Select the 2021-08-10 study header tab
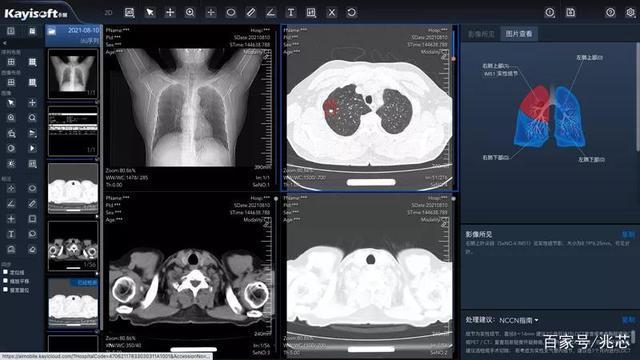Image resolution: width=640 pixels, height=360 pixels. [x=73, y=35]
